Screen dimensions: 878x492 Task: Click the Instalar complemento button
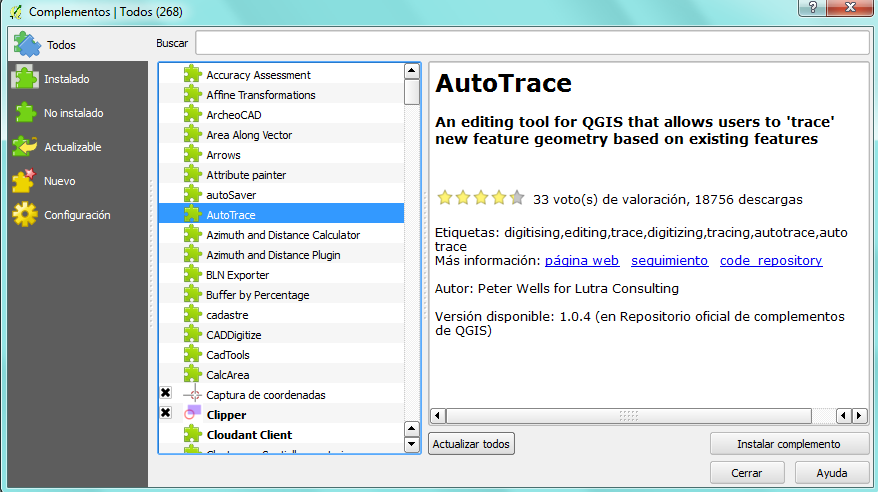coord(789,444)
